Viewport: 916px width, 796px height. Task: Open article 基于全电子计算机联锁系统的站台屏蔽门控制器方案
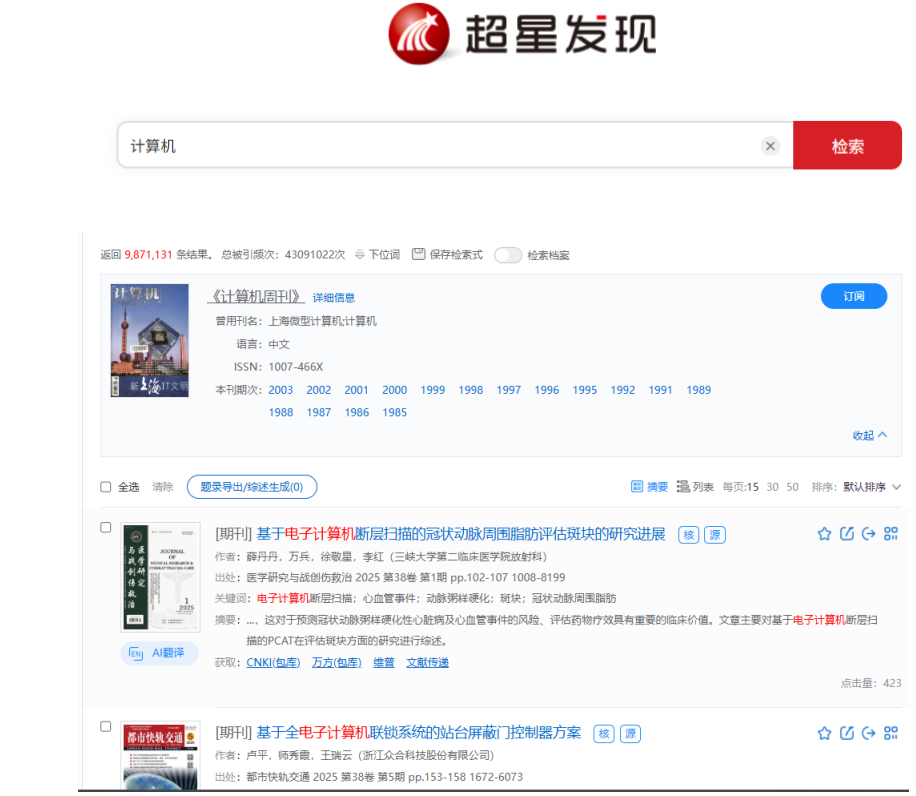pos(418,732)
